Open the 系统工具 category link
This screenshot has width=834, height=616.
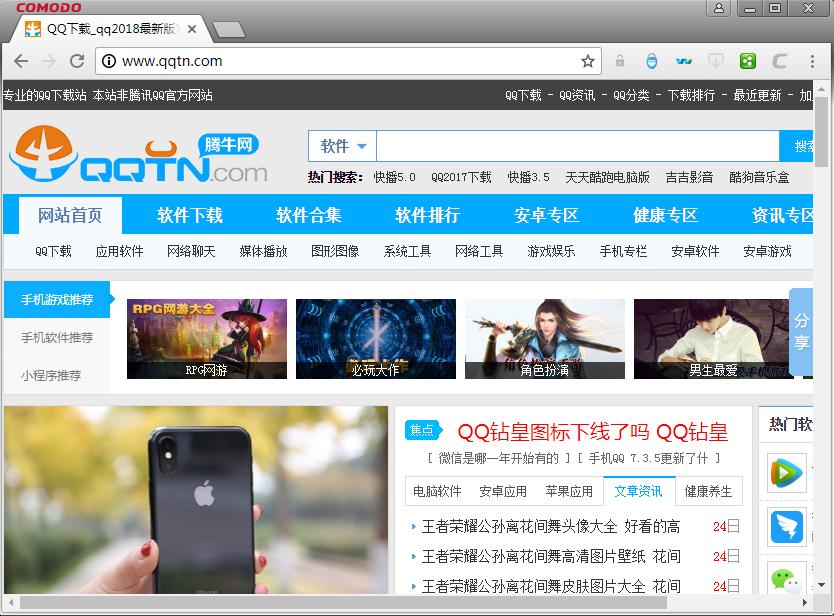407,251
